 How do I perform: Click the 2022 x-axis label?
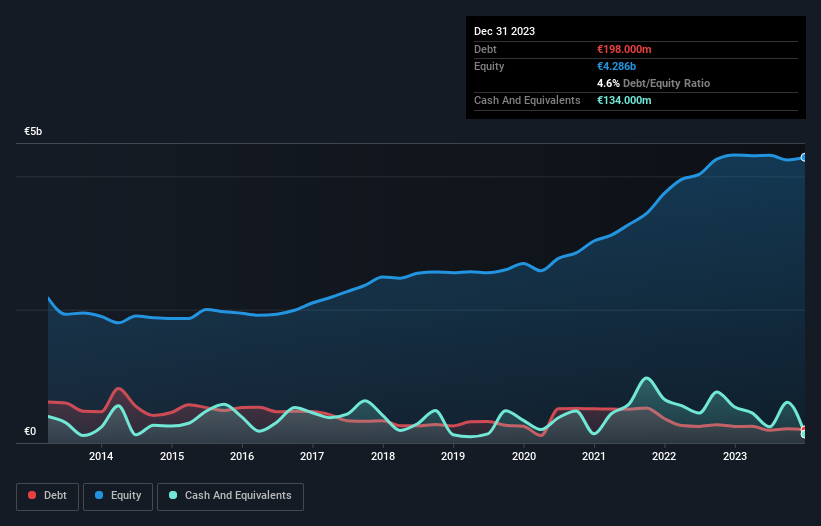pos(664,456)
